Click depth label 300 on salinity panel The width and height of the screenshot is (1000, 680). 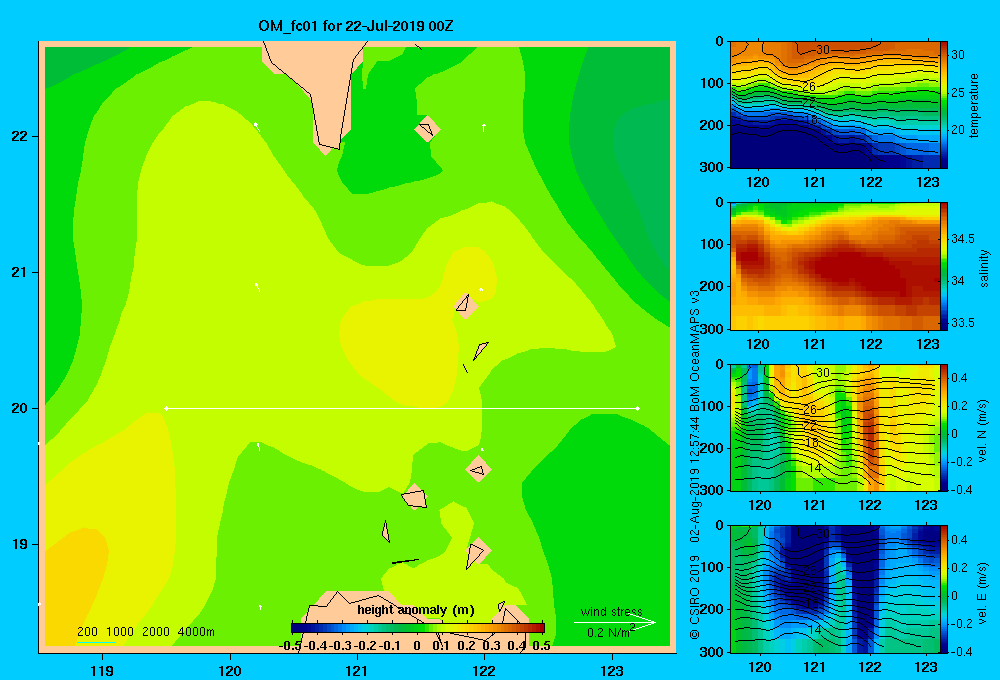[x=712, y=329]
